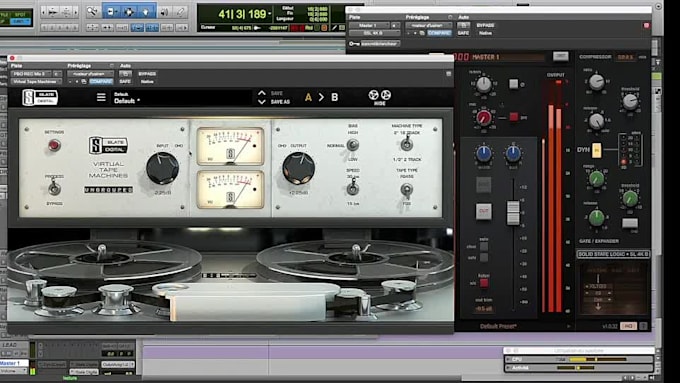Click BYPASS in the SSL plugin header
680x383 pixels.
(485, 25)
